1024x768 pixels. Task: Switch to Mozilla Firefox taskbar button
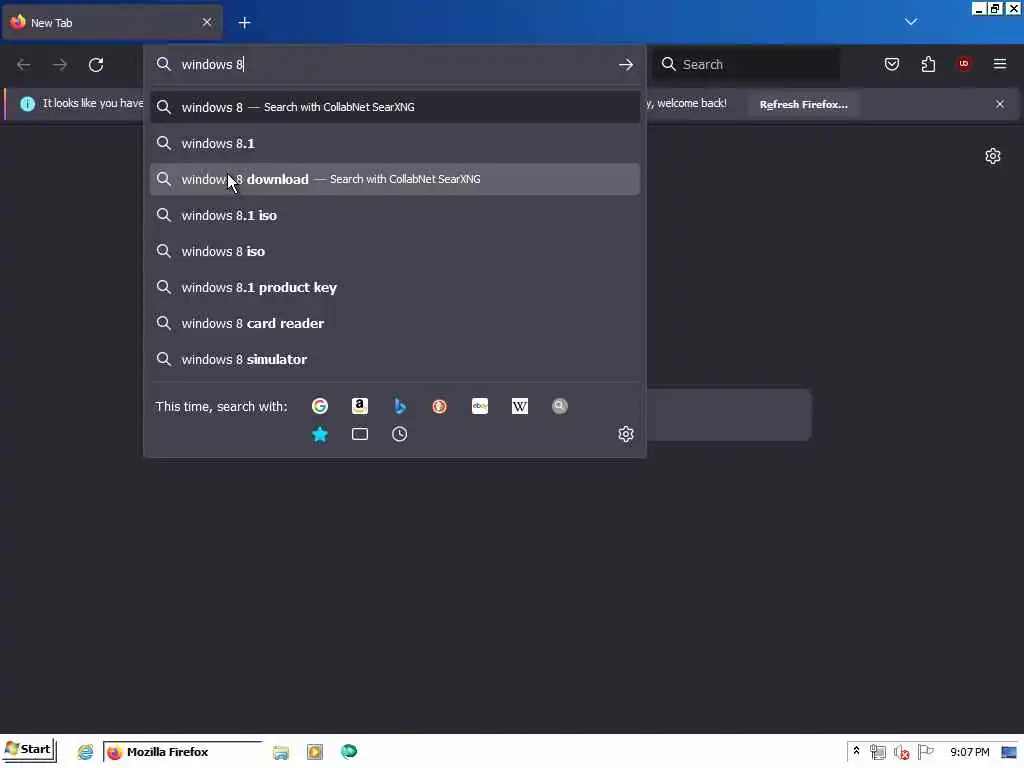point(183,752)
